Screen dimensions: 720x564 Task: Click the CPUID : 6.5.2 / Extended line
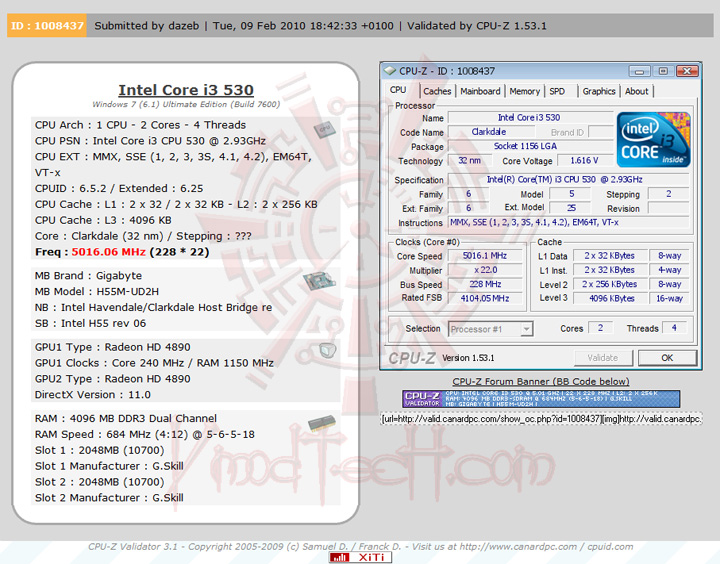click(x=119, y=189)
